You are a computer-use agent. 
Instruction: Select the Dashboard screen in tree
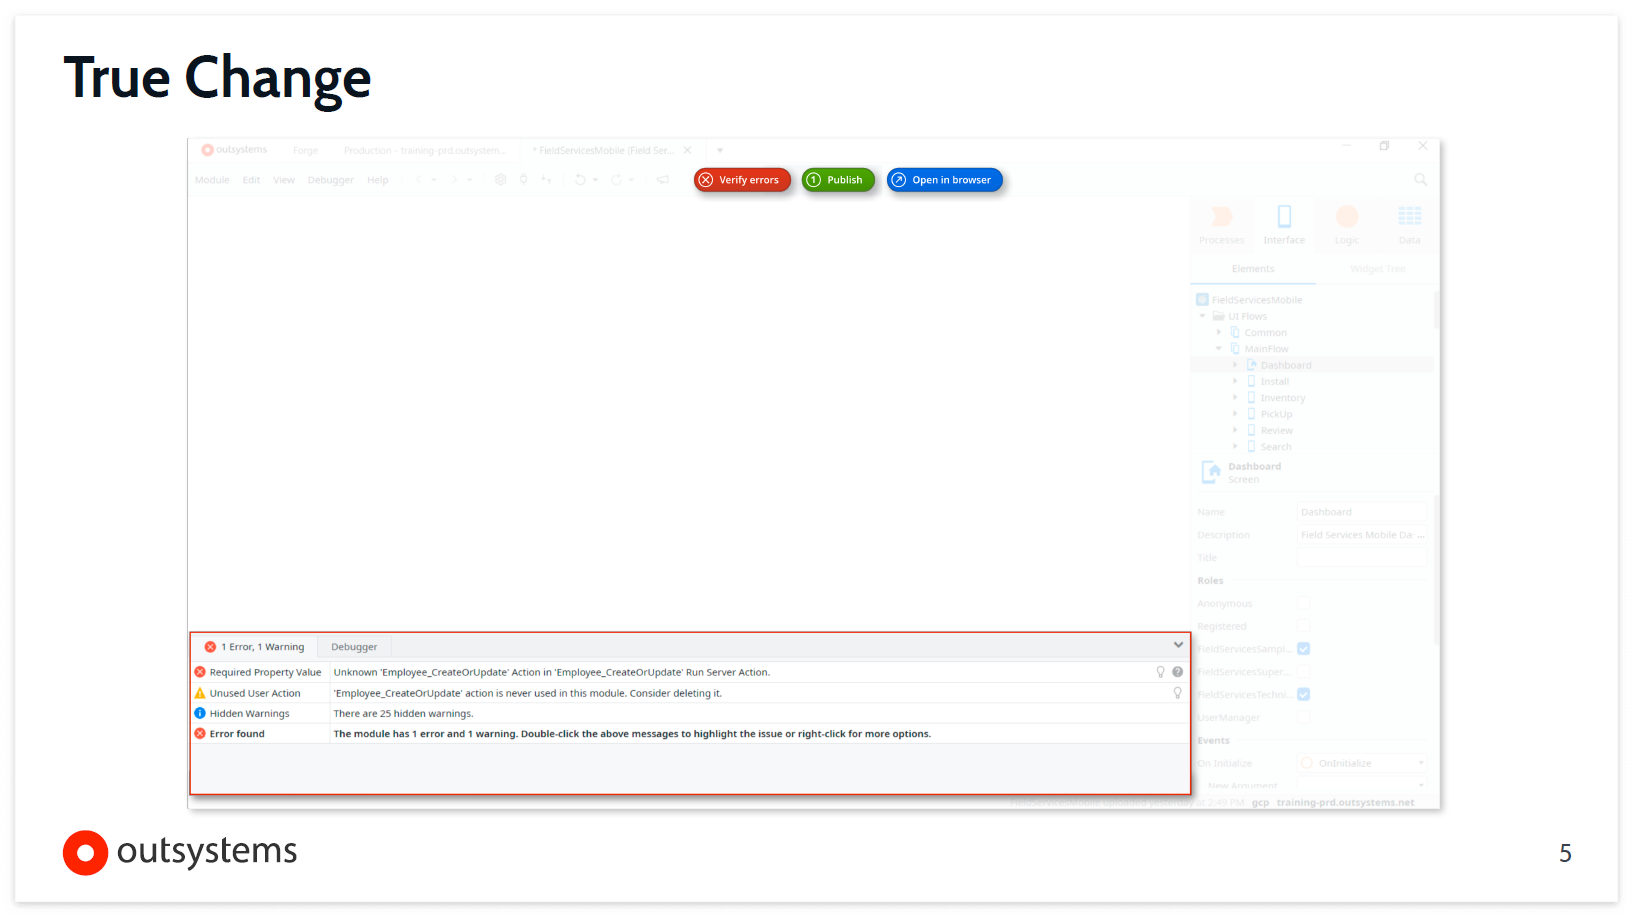click(1285, 365)
